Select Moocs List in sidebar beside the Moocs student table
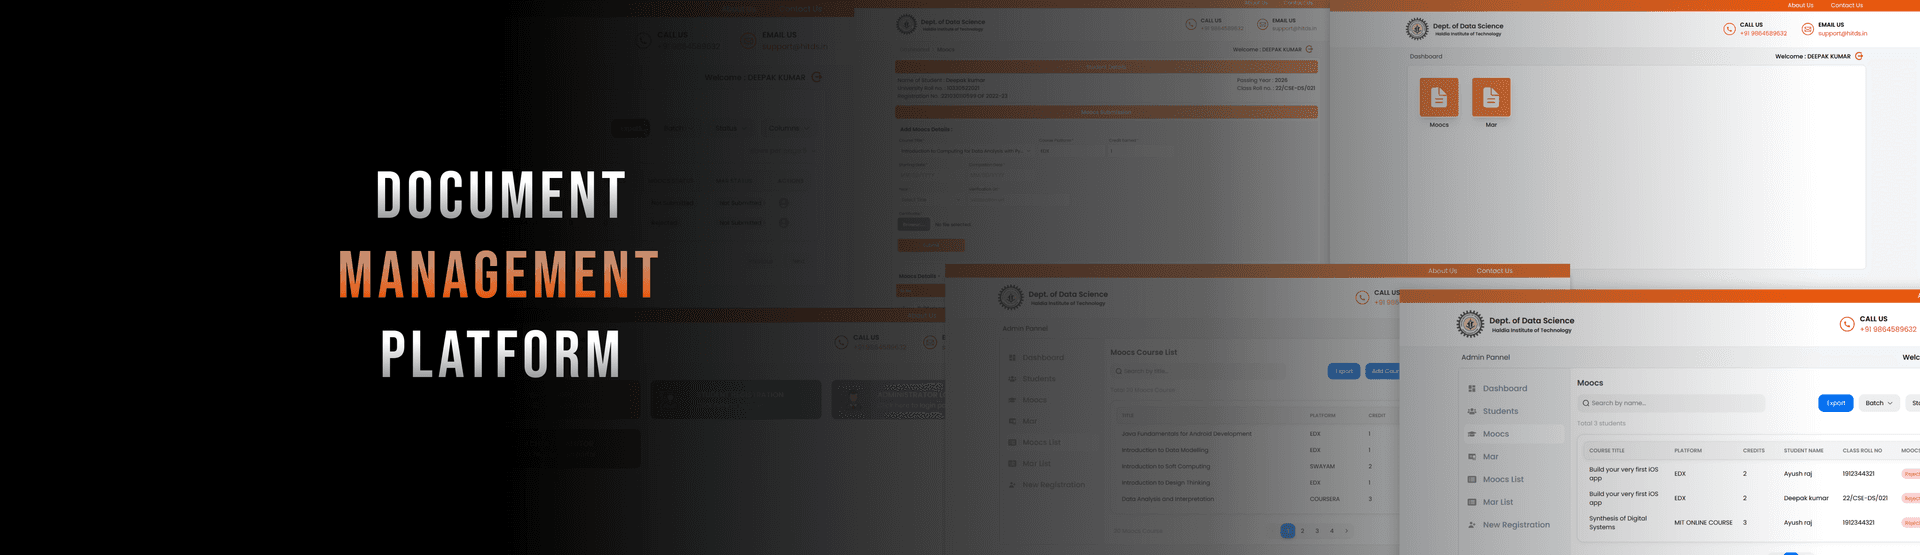1920x555 pixels. (x=1503, y=479)
